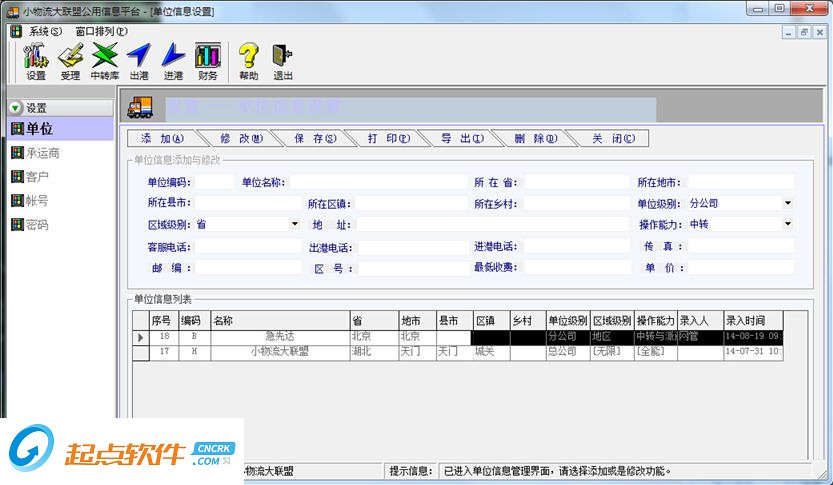This screenshot has width=833, height=485.
Task: Click the 添加 button
Action: 161,139
